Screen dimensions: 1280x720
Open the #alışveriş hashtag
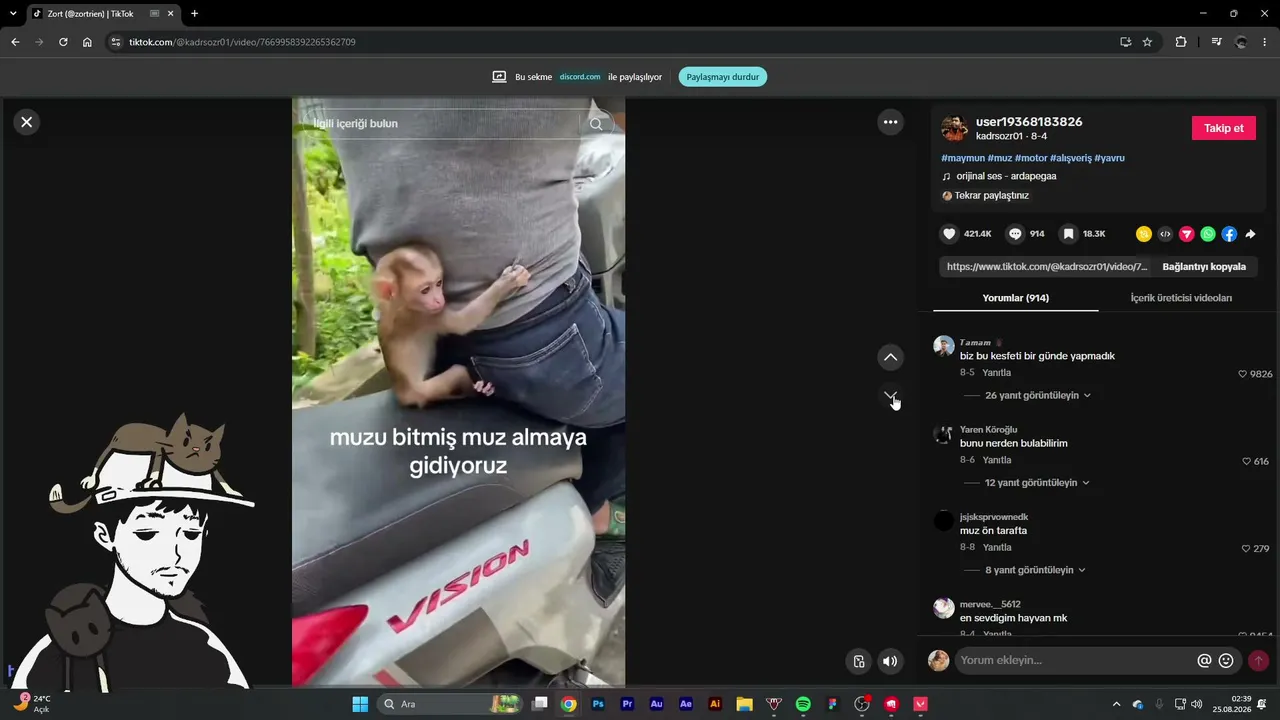point(1070,158)
